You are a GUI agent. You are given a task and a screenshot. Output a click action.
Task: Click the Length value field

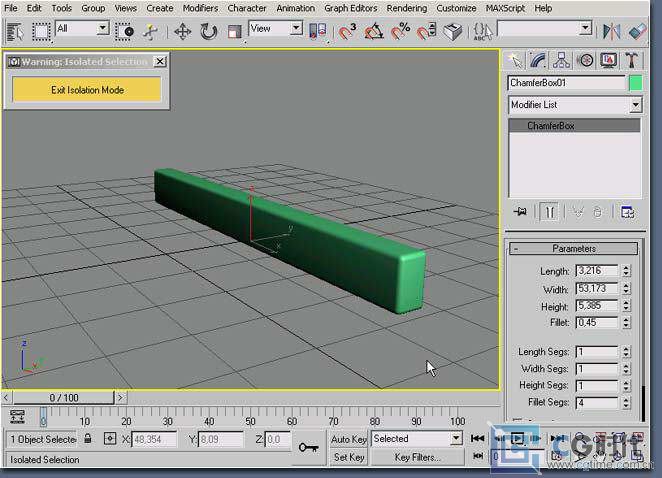click(x=596, y=271)
